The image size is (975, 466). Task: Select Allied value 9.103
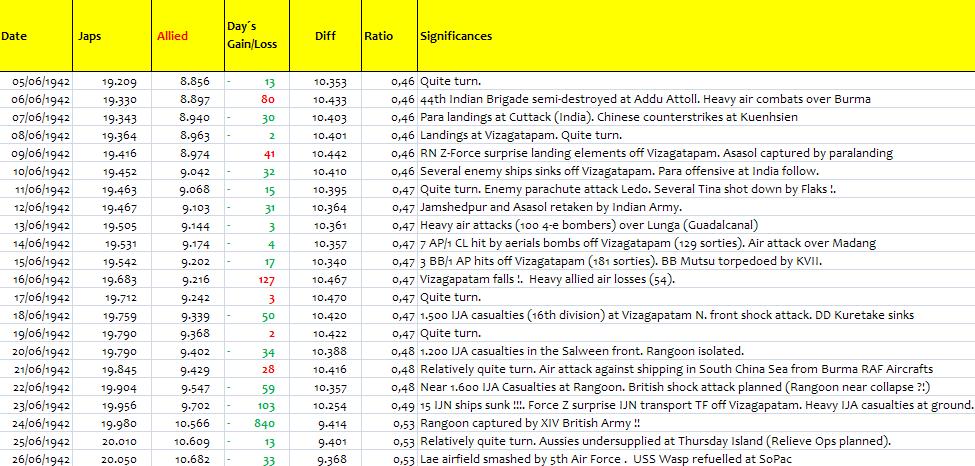[x=188, y=207]
